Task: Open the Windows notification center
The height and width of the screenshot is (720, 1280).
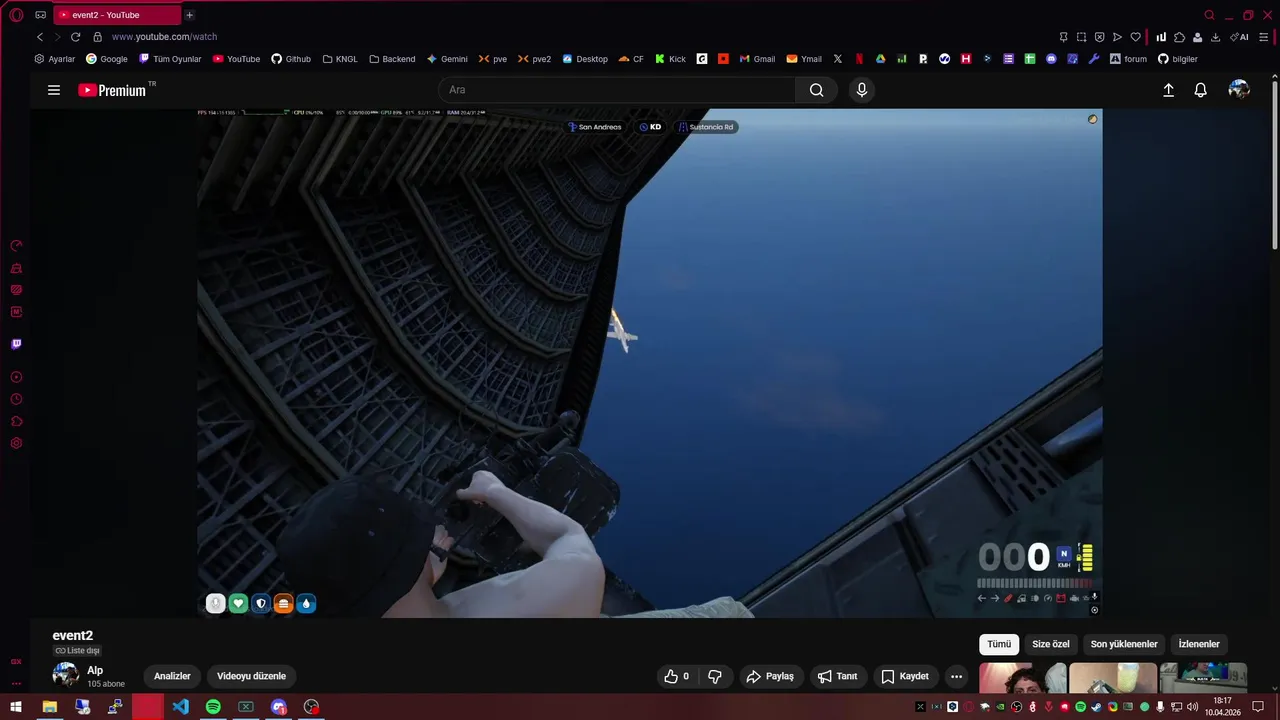Action: click(x=1258, y=707)
